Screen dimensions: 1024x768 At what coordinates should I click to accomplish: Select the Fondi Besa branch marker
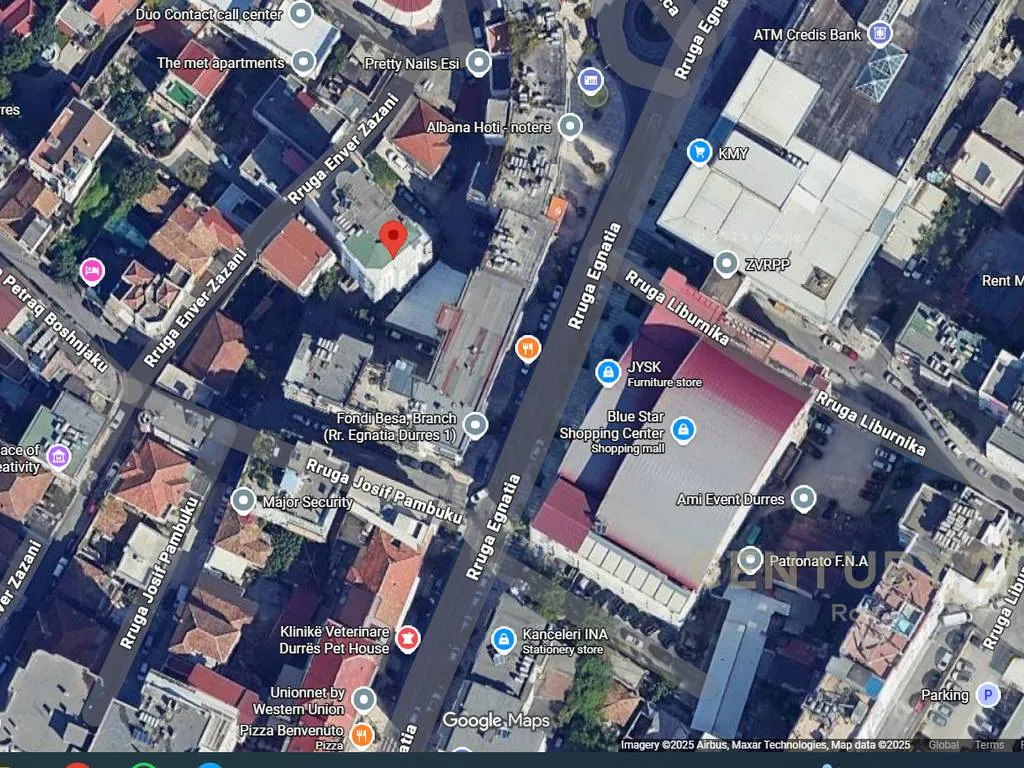[x=475, y=426]
